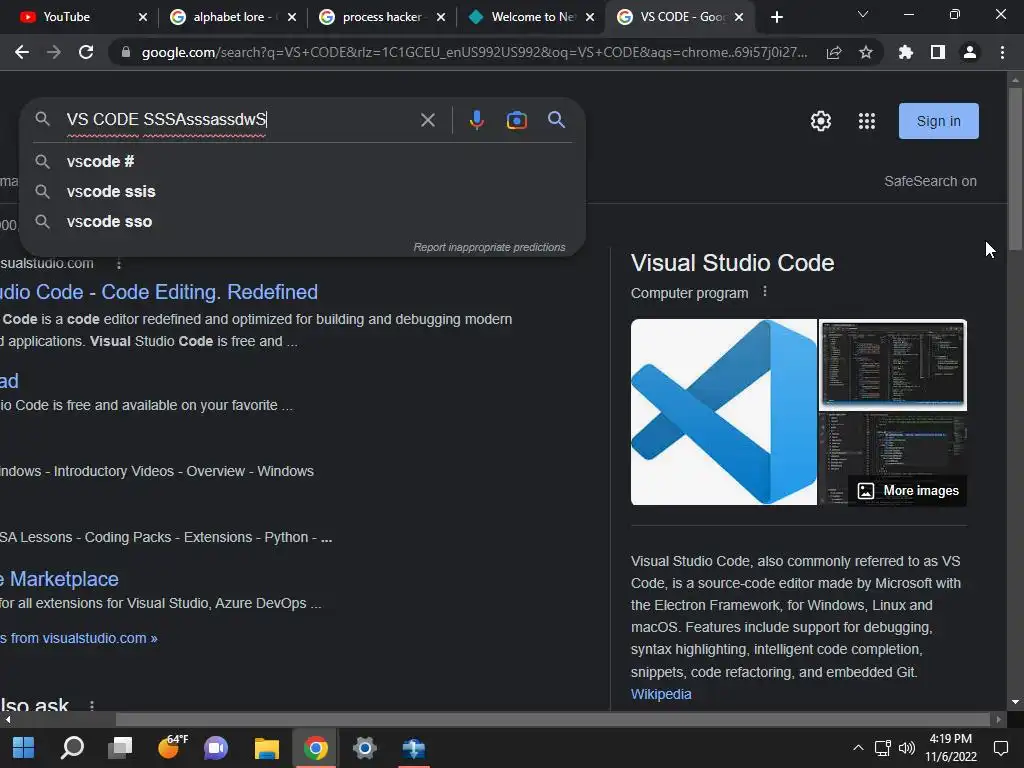Open 'from visualstudio.com »' more results link
1024x768 pixels.
(x=79, y=638)
